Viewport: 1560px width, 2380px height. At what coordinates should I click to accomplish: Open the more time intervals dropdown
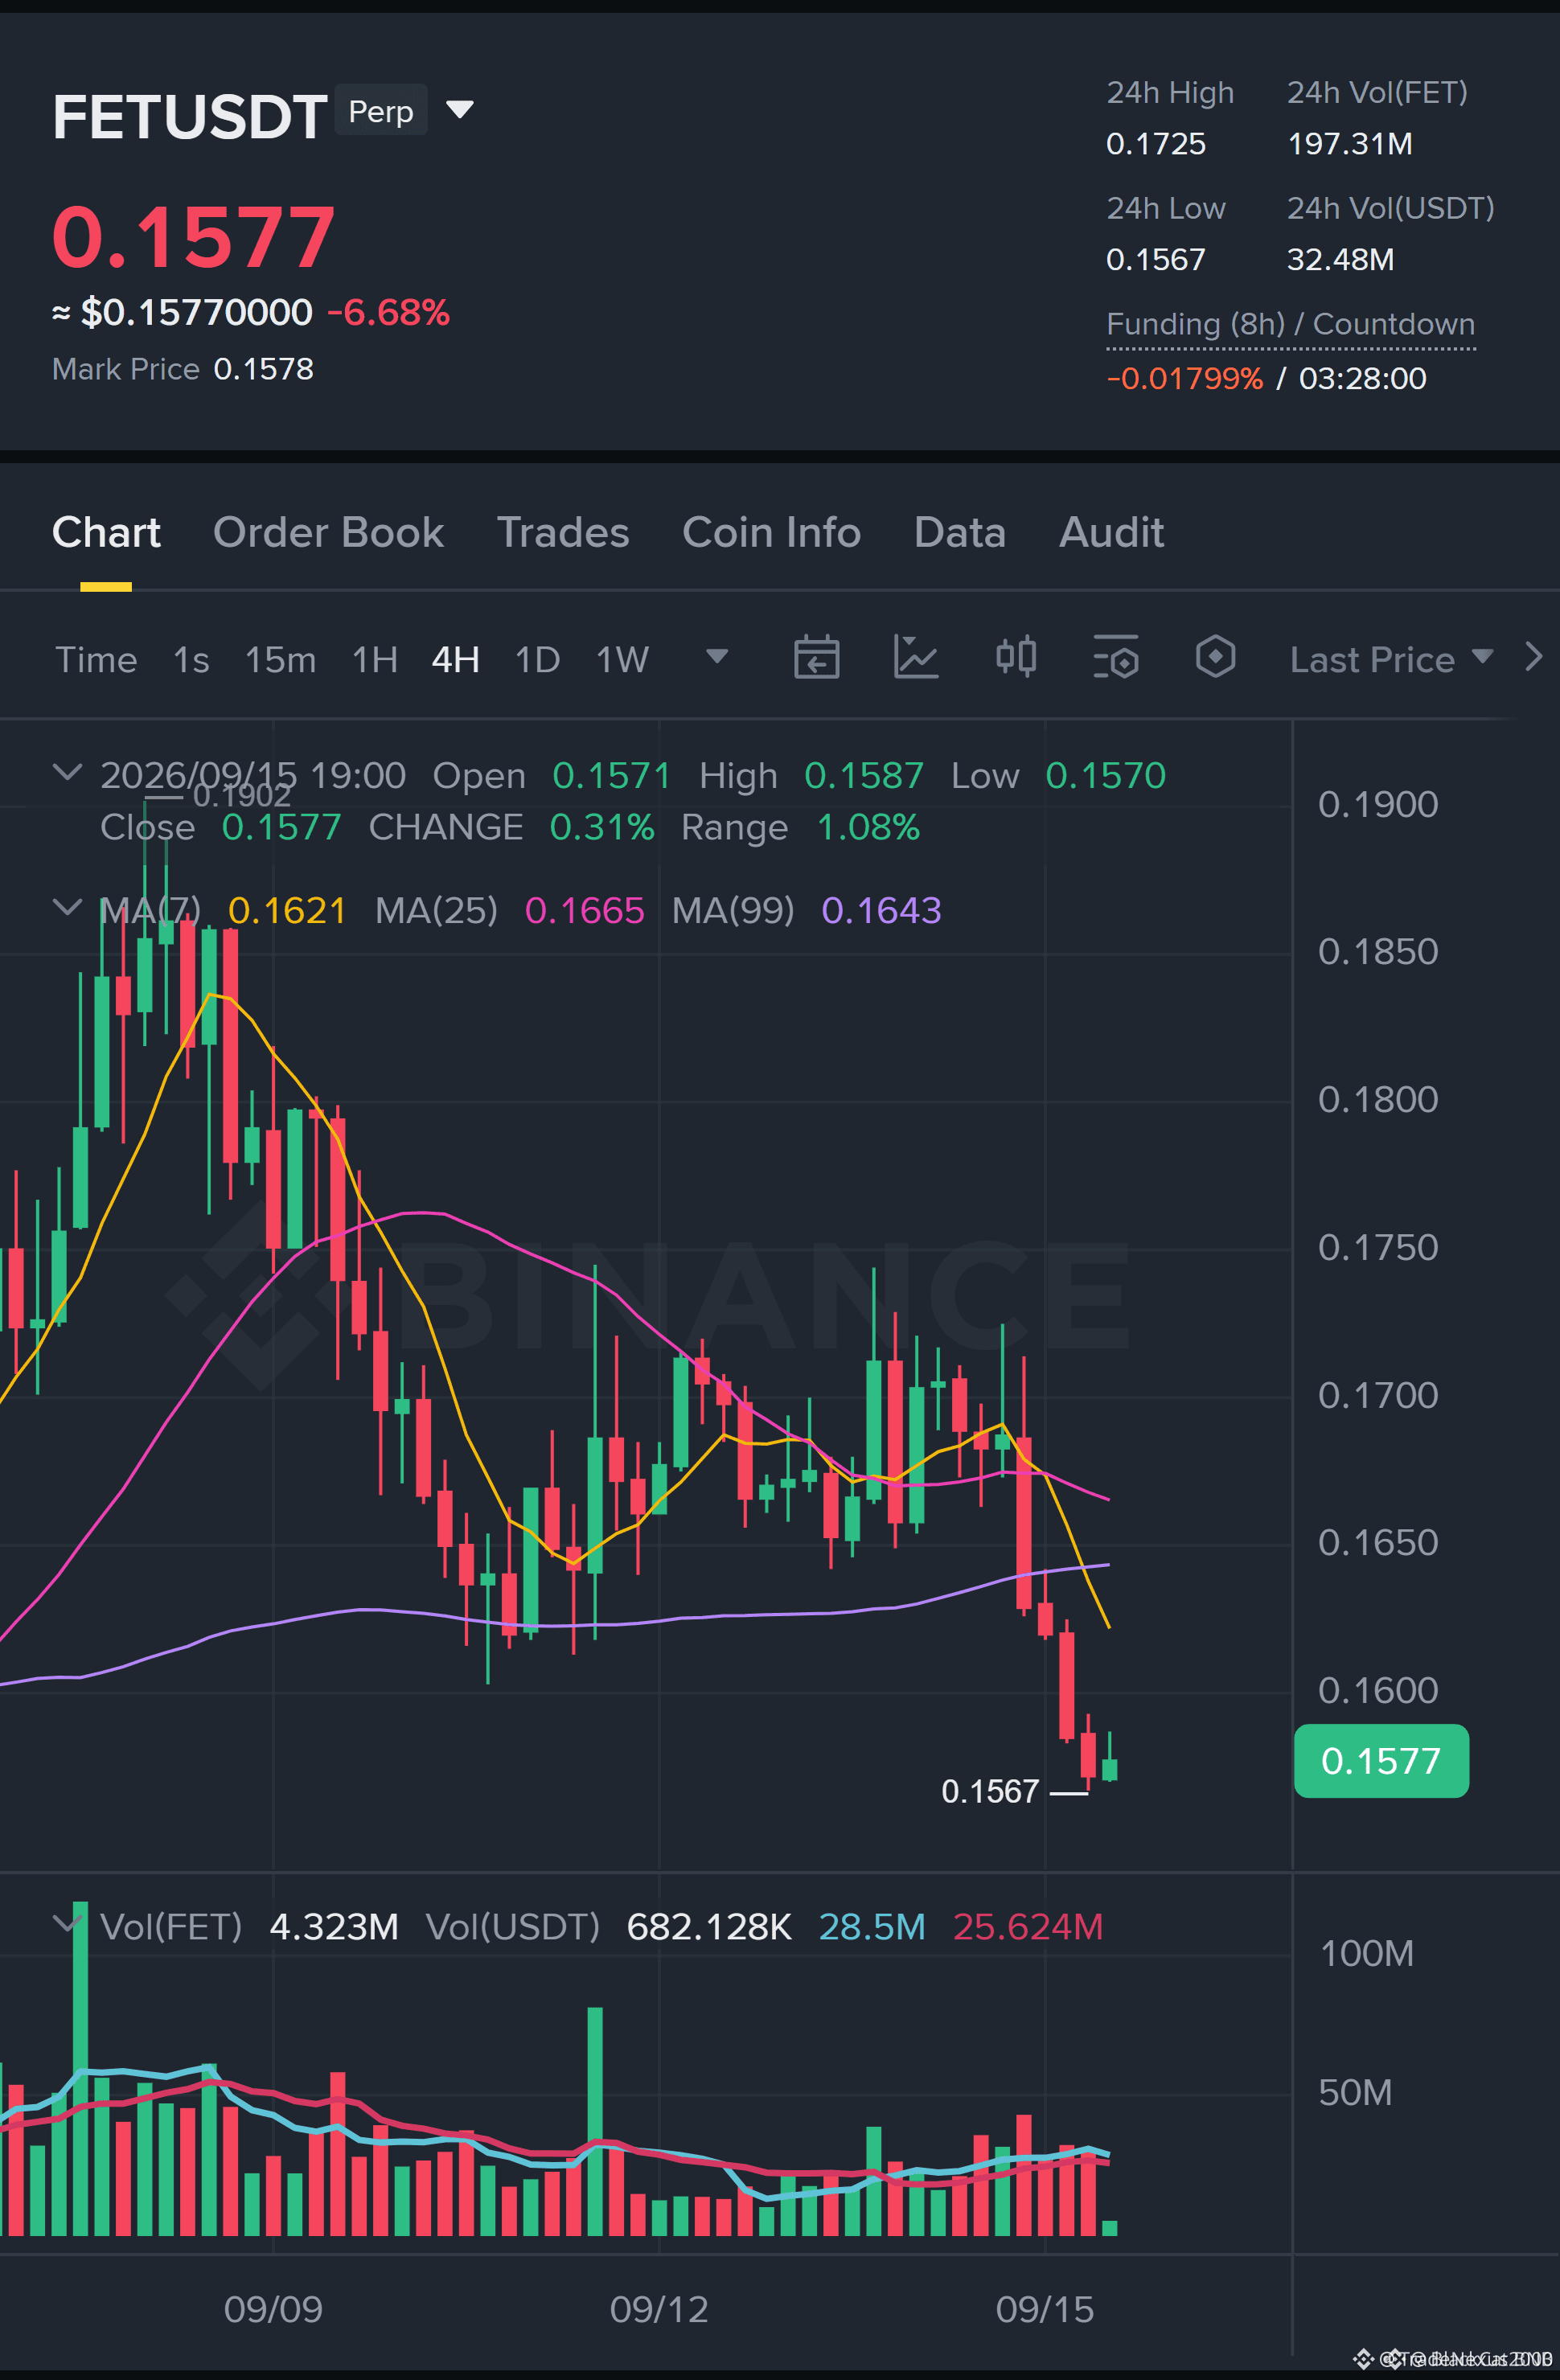click(716, 656)
